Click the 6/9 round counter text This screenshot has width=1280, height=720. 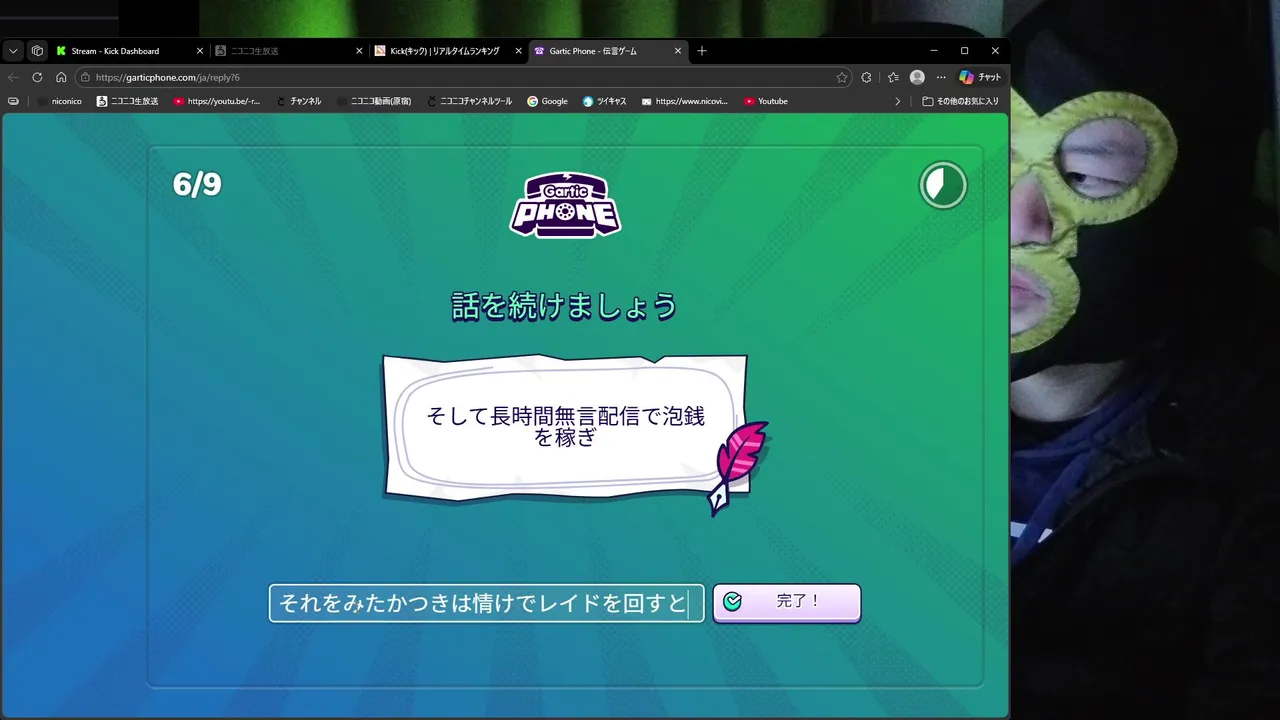tap(197, 184)
